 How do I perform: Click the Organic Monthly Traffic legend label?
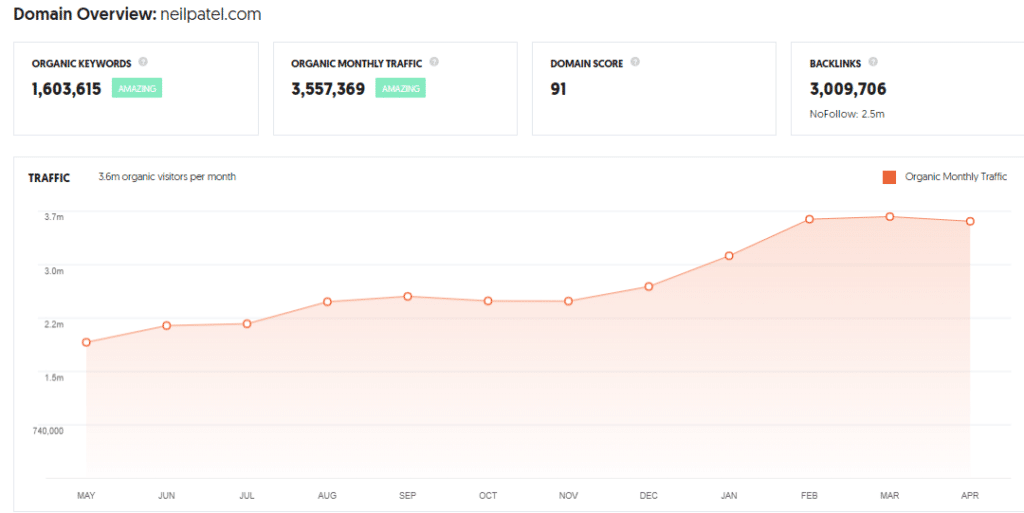point(955,176)
